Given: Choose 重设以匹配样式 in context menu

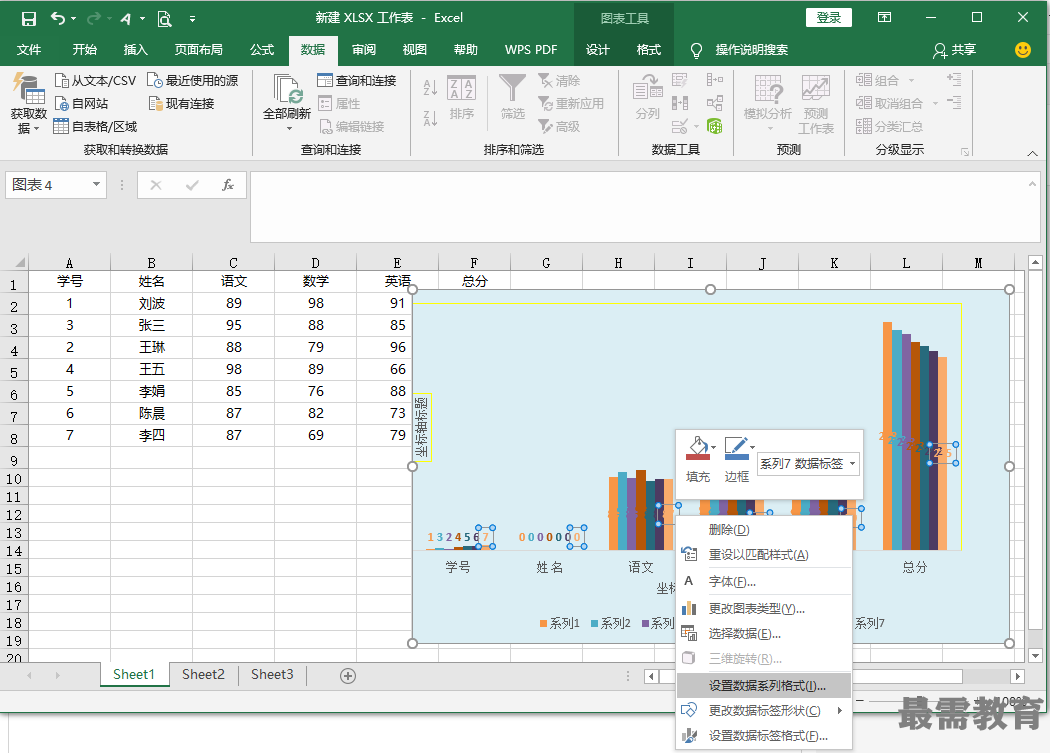Looking at the screenshot, I should (764, 555).
